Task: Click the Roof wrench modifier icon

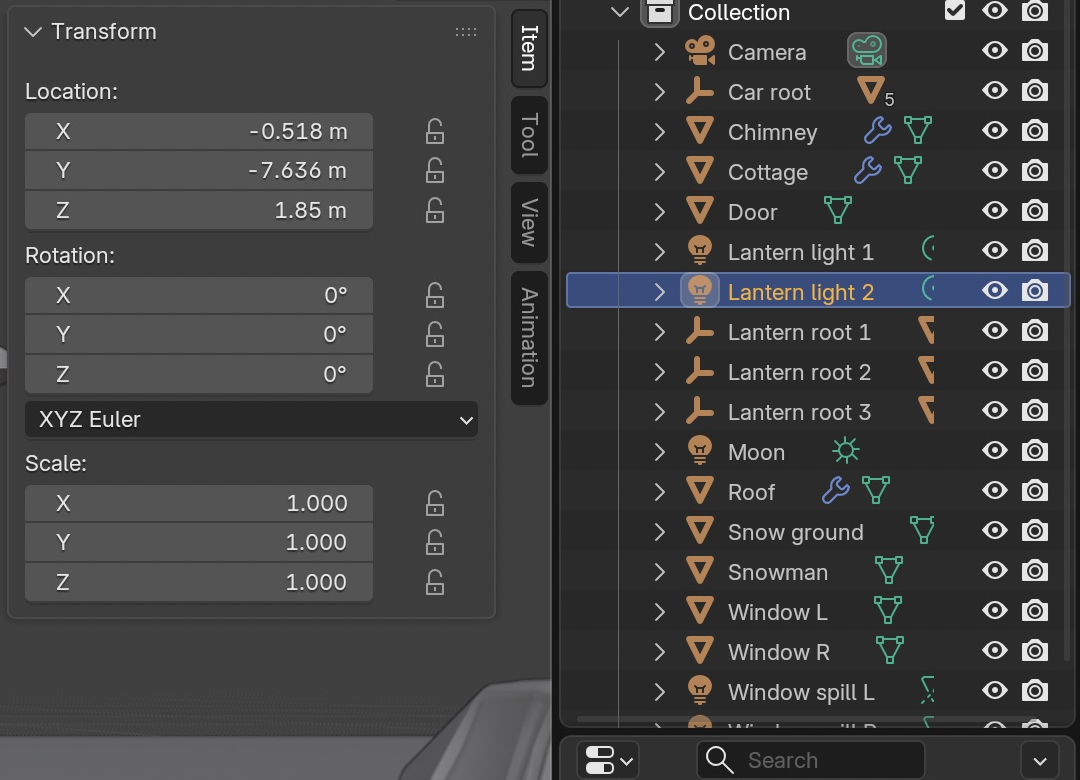Action: [x=835, y=491]
